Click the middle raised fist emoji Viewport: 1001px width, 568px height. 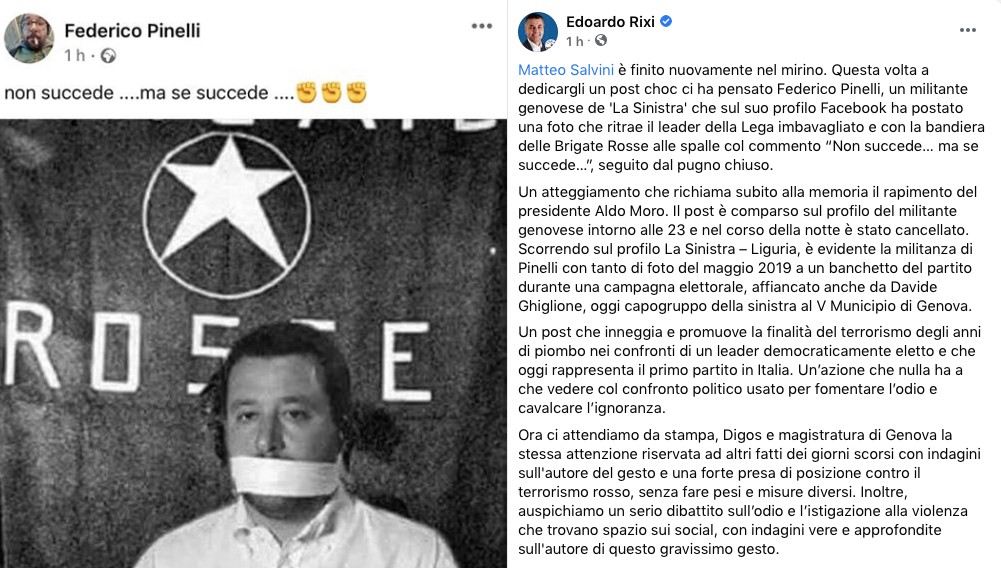click(331, 93)
